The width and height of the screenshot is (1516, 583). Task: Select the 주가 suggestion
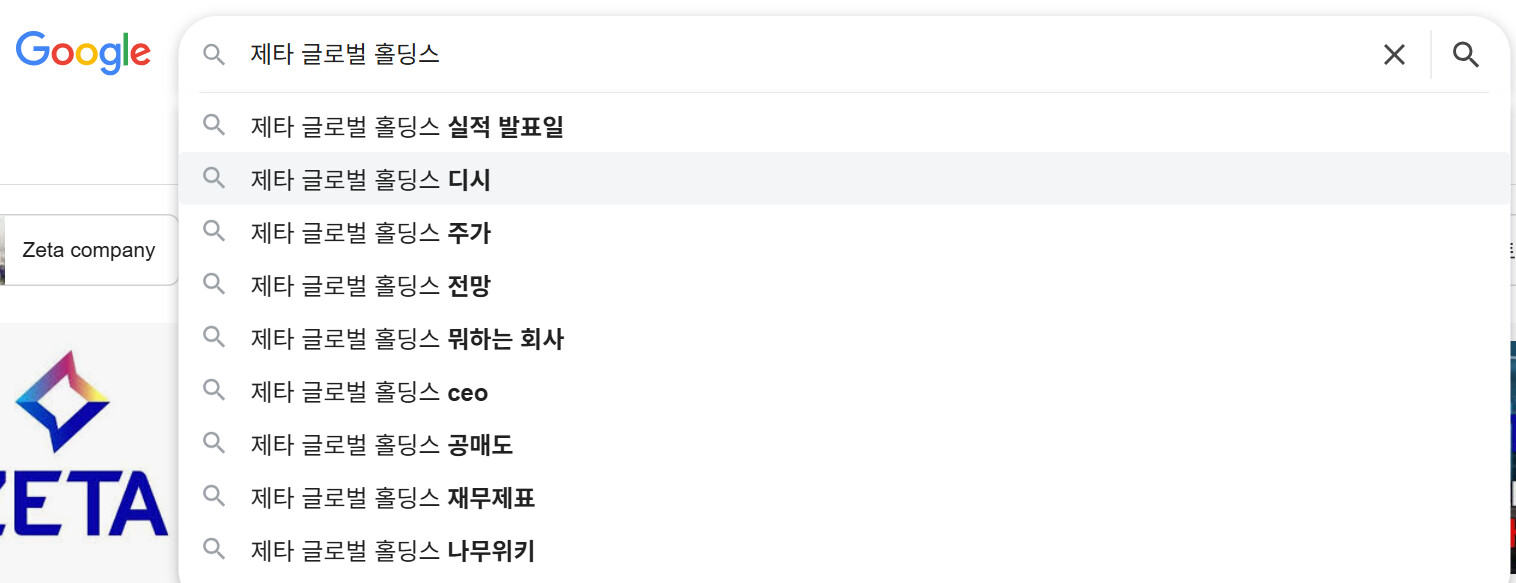coord(371,233)
